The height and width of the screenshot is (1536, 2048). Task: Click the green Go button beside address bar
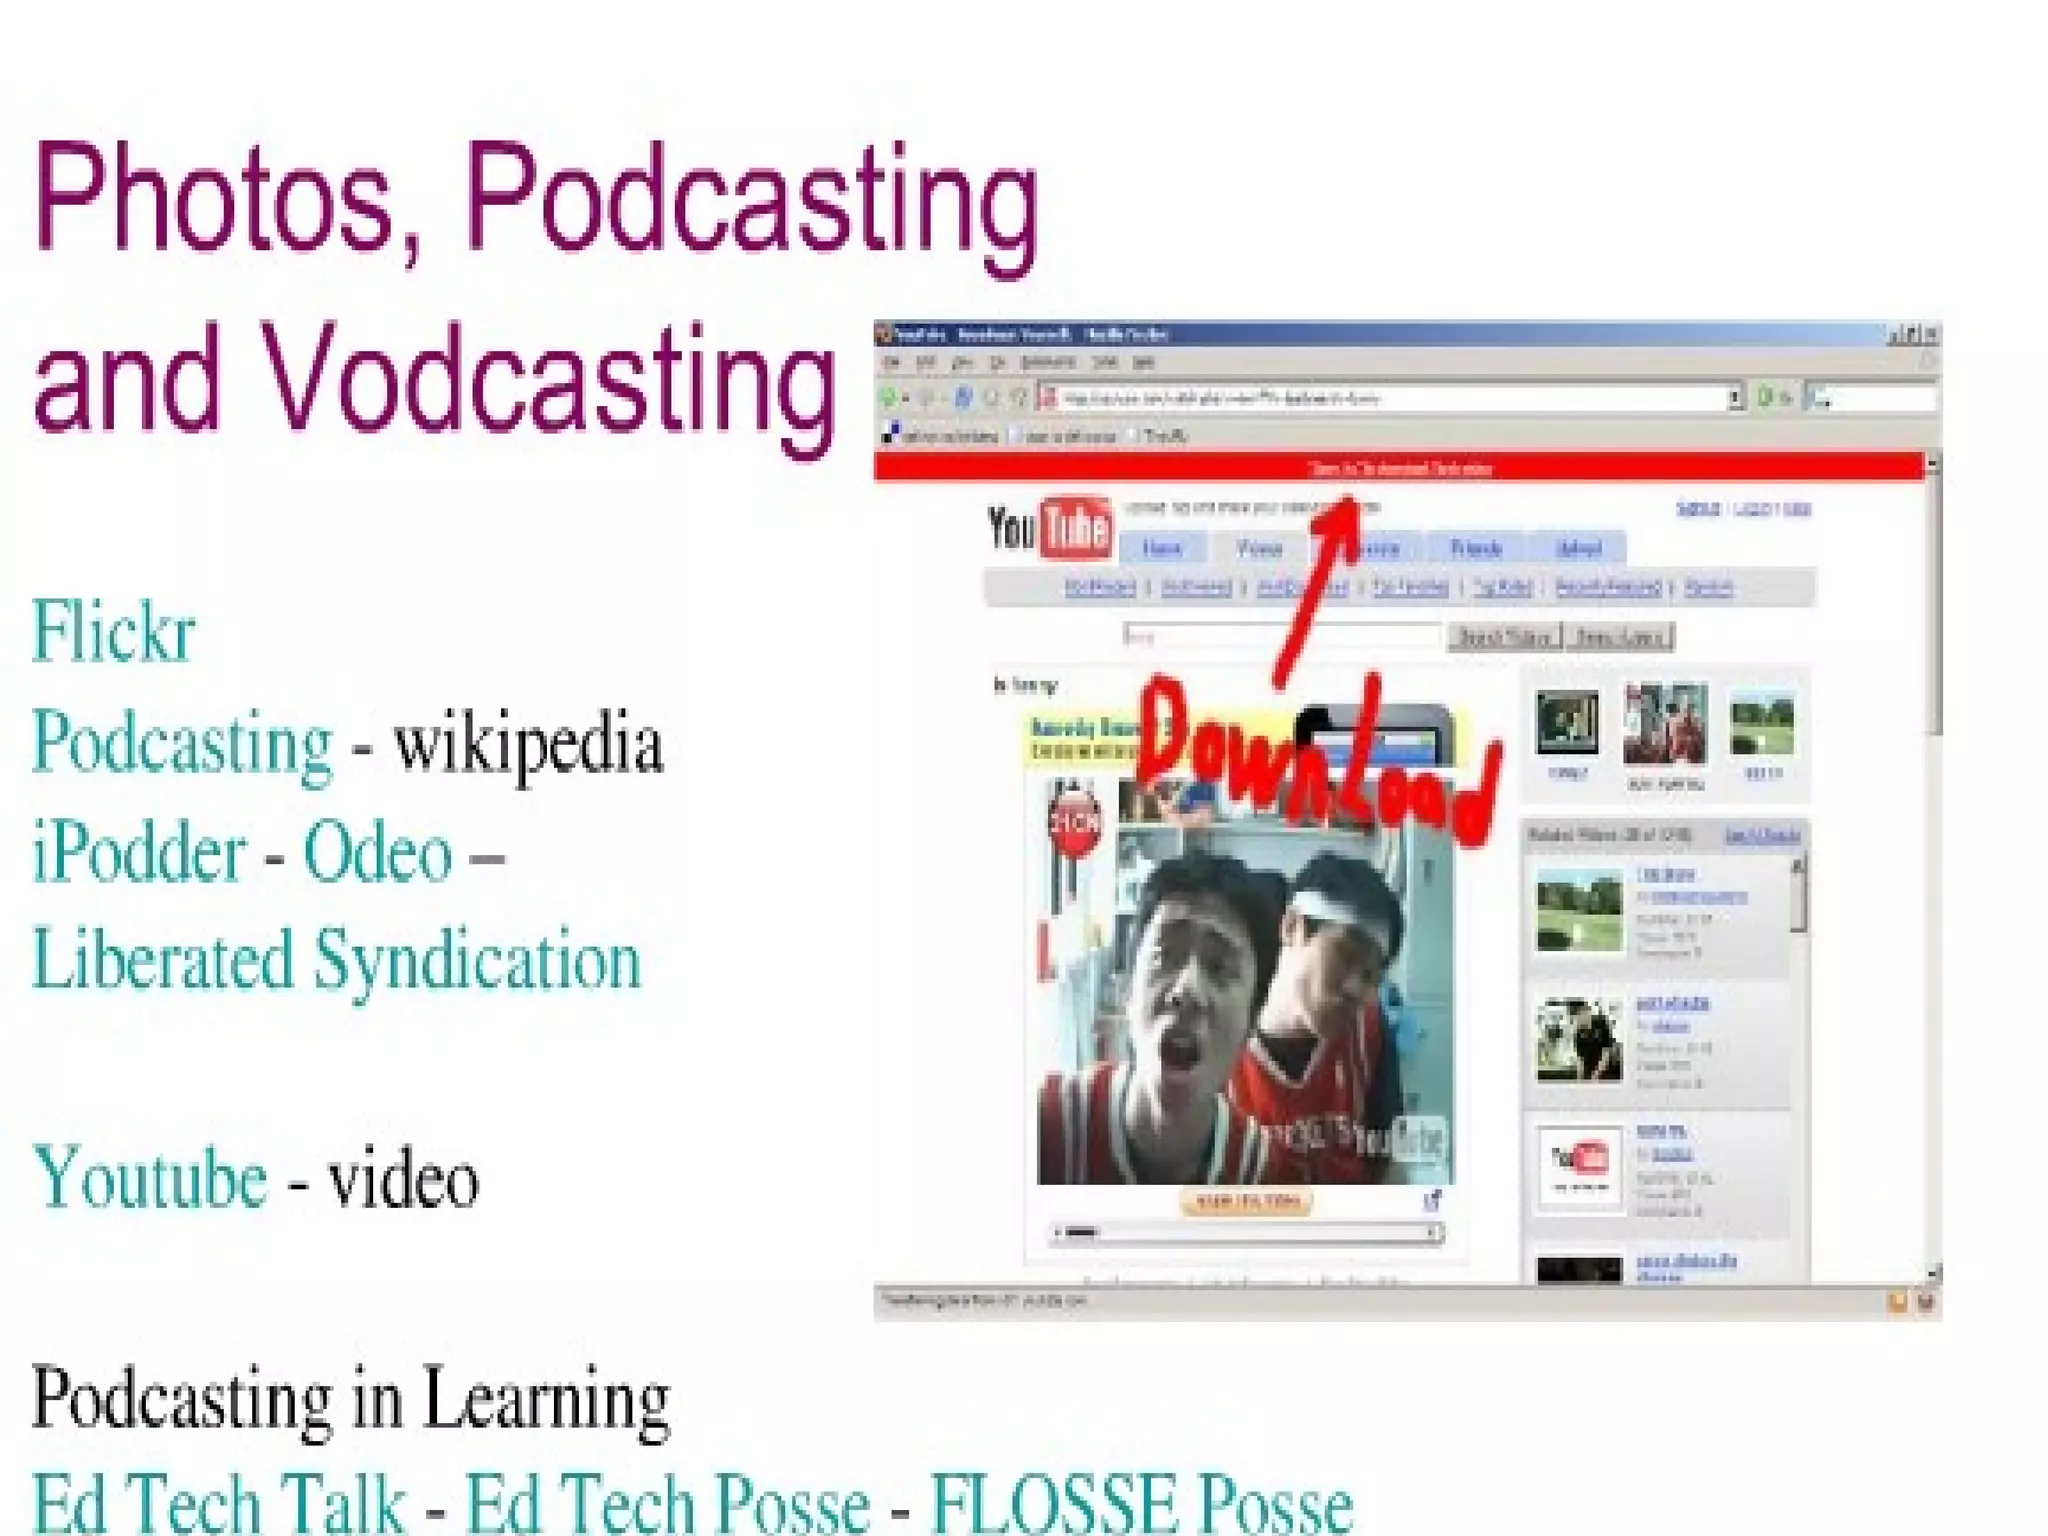pyautogui.click(x=1765, y=398)
